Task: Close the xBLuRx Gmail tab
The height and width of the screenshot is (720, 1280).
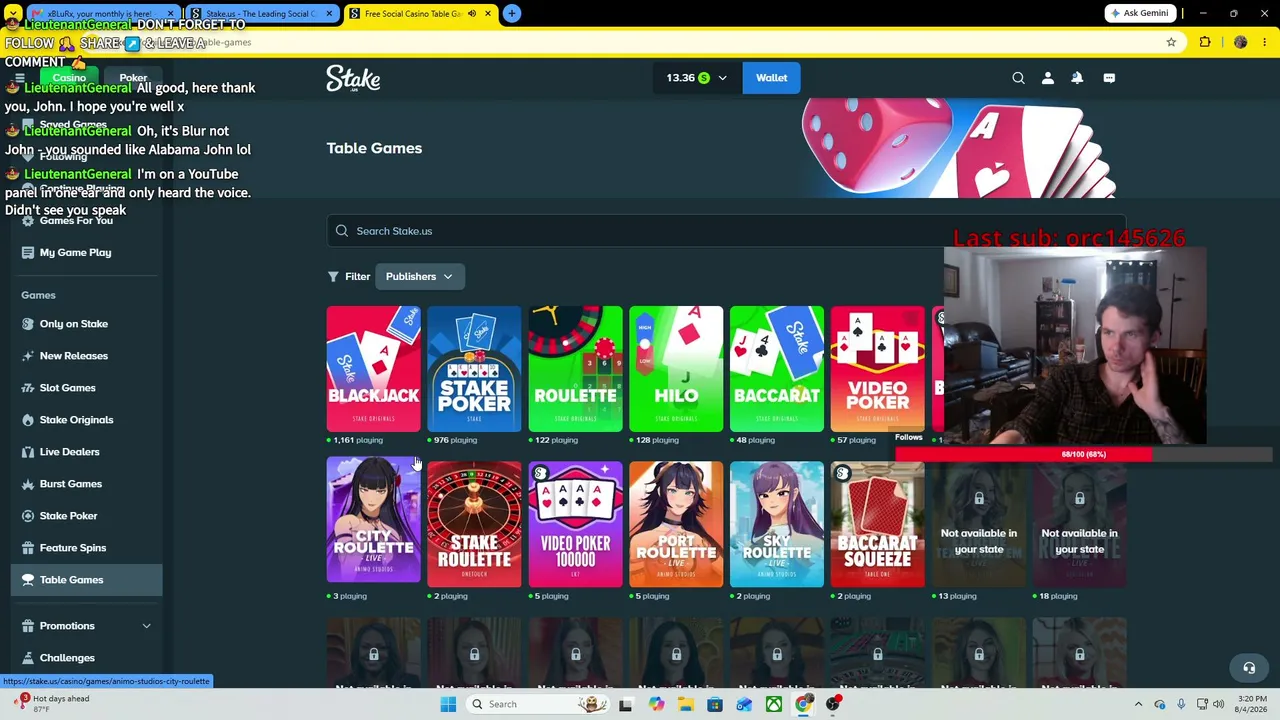Action: (x=170, y=14)
